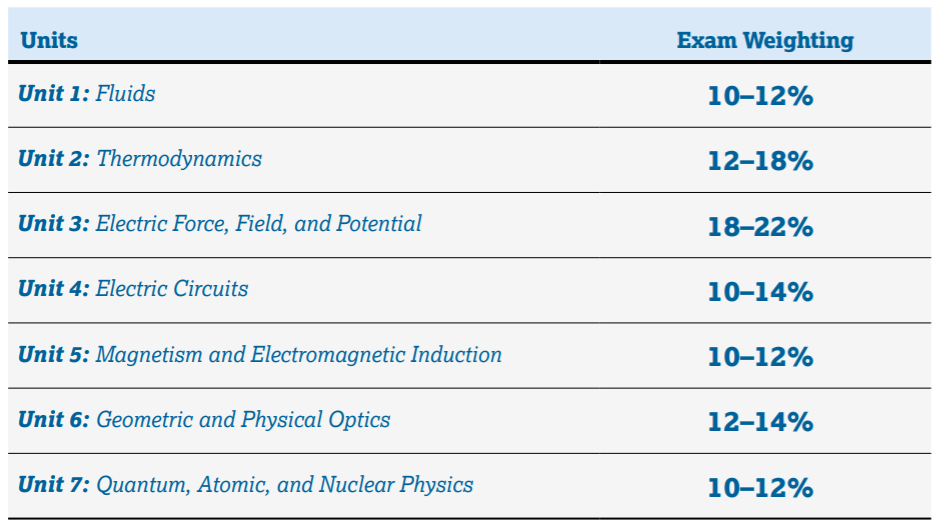
Task: Select the 12–14% weighting for Optics
Action: (760, 422)
